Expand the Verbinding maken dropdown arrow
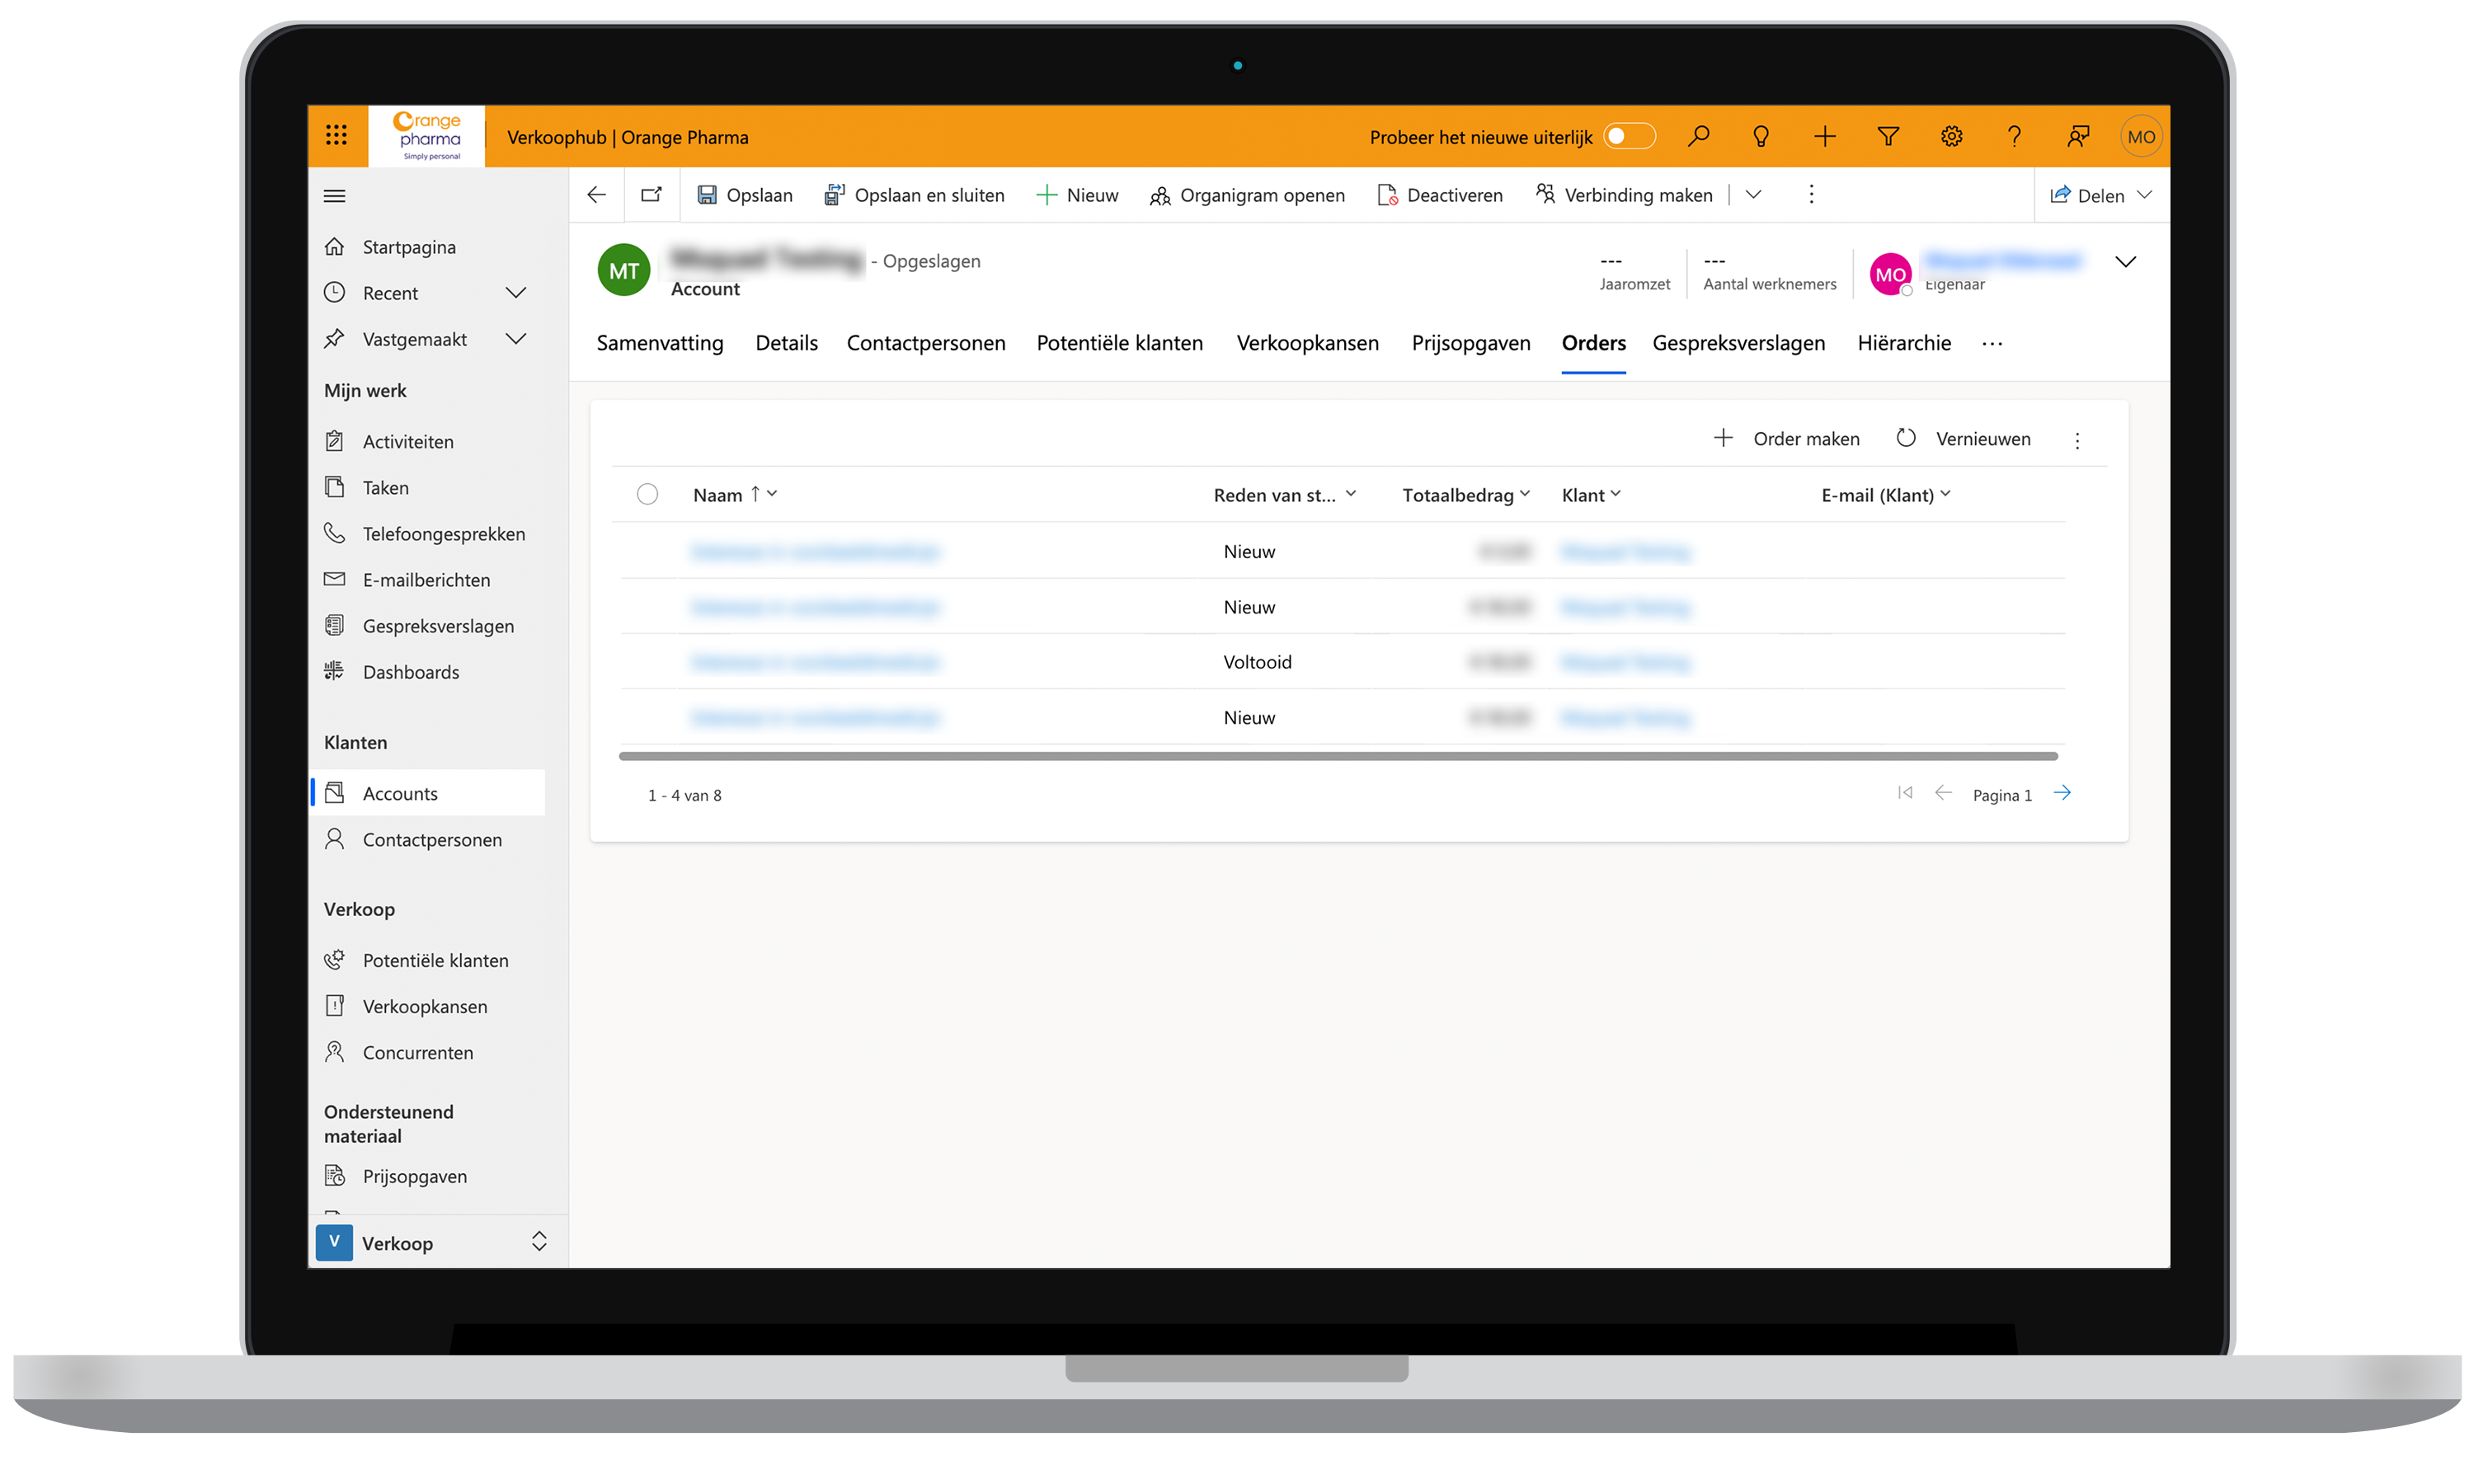 (x=1753, y=195)
